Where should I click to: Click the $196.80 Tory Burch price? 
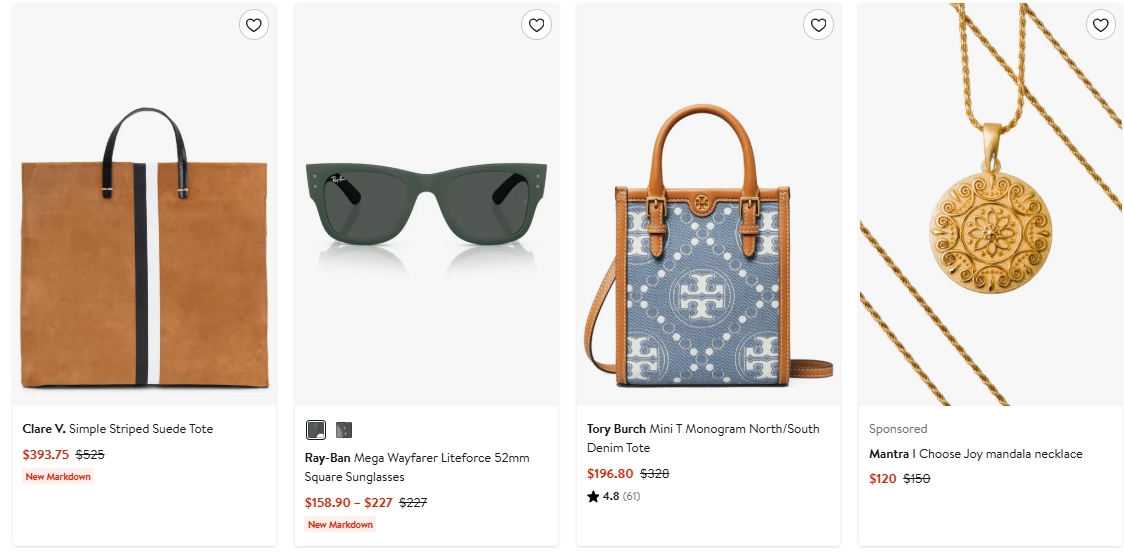tap(610, 474)
